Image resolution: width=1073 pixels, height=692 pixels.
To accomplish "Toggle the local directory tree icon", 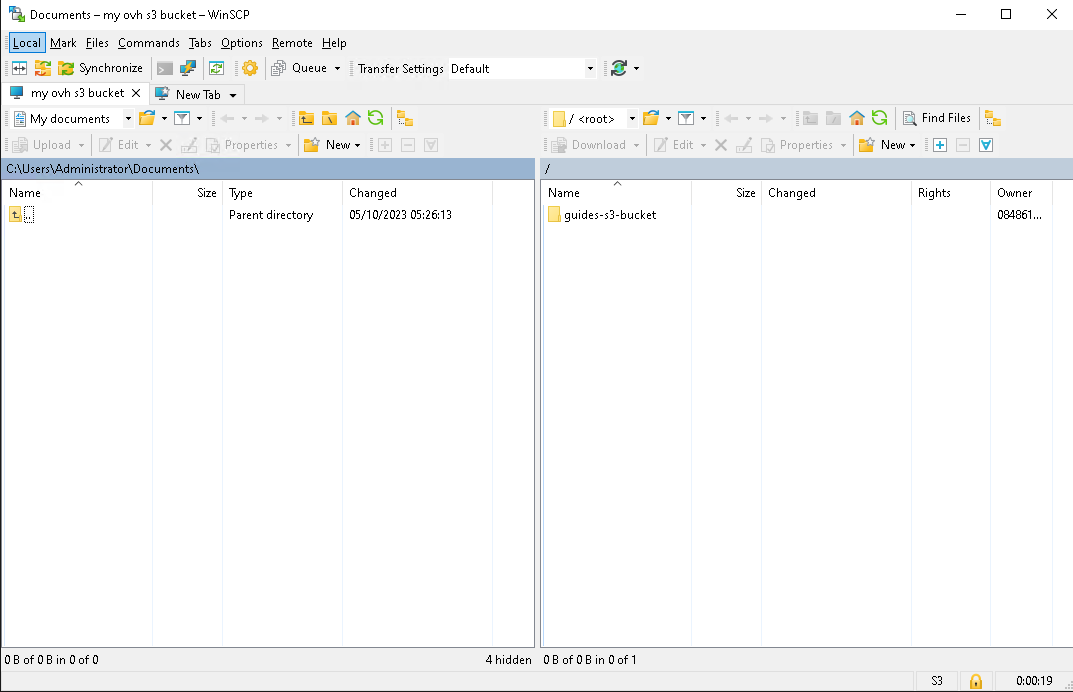I will click(x=405, y=118).
